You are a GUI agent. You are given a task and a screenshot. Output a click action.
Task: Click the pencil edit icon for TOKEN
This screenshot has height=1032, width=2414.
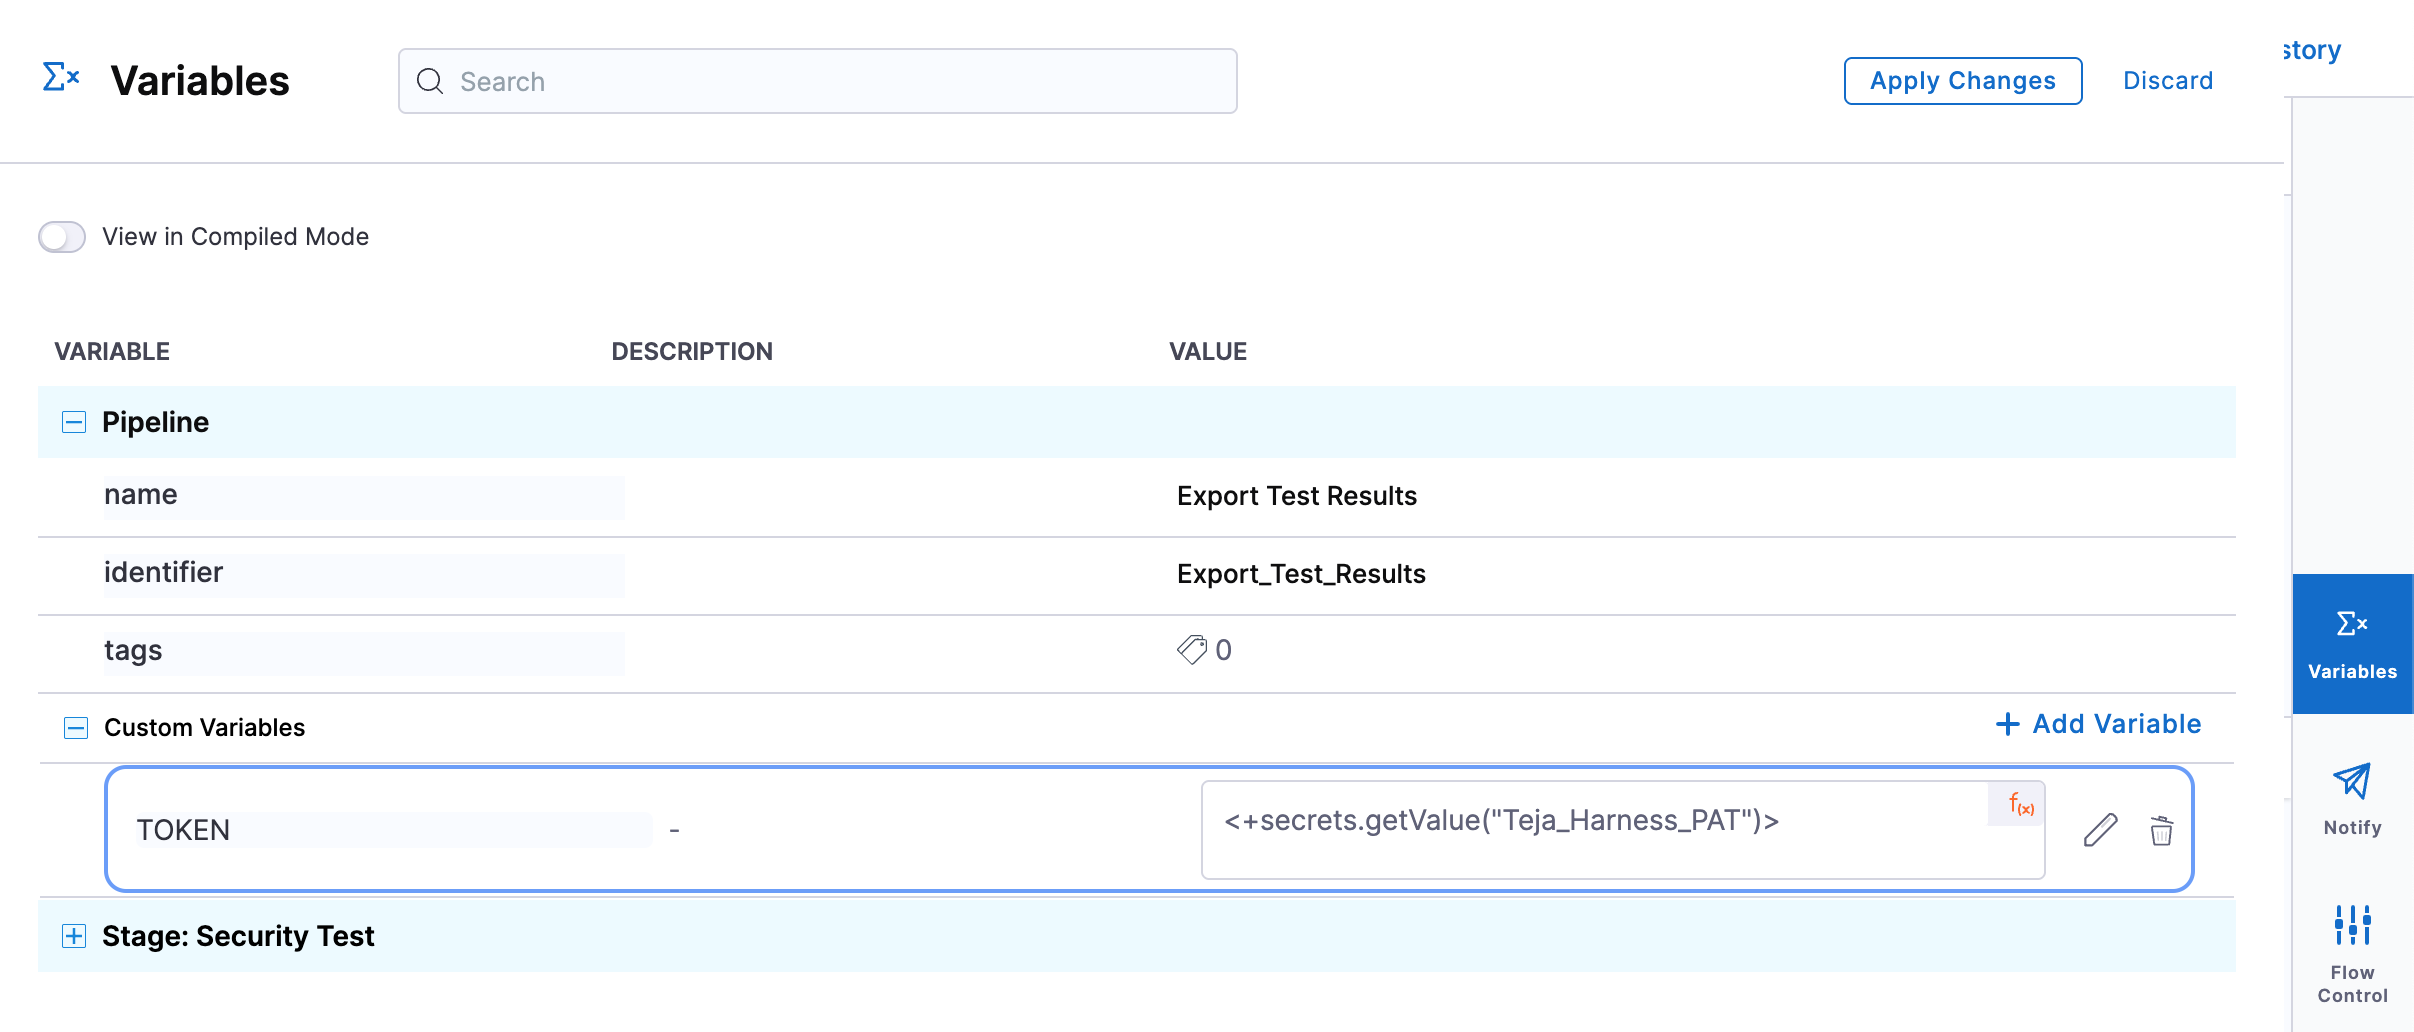2100,830
